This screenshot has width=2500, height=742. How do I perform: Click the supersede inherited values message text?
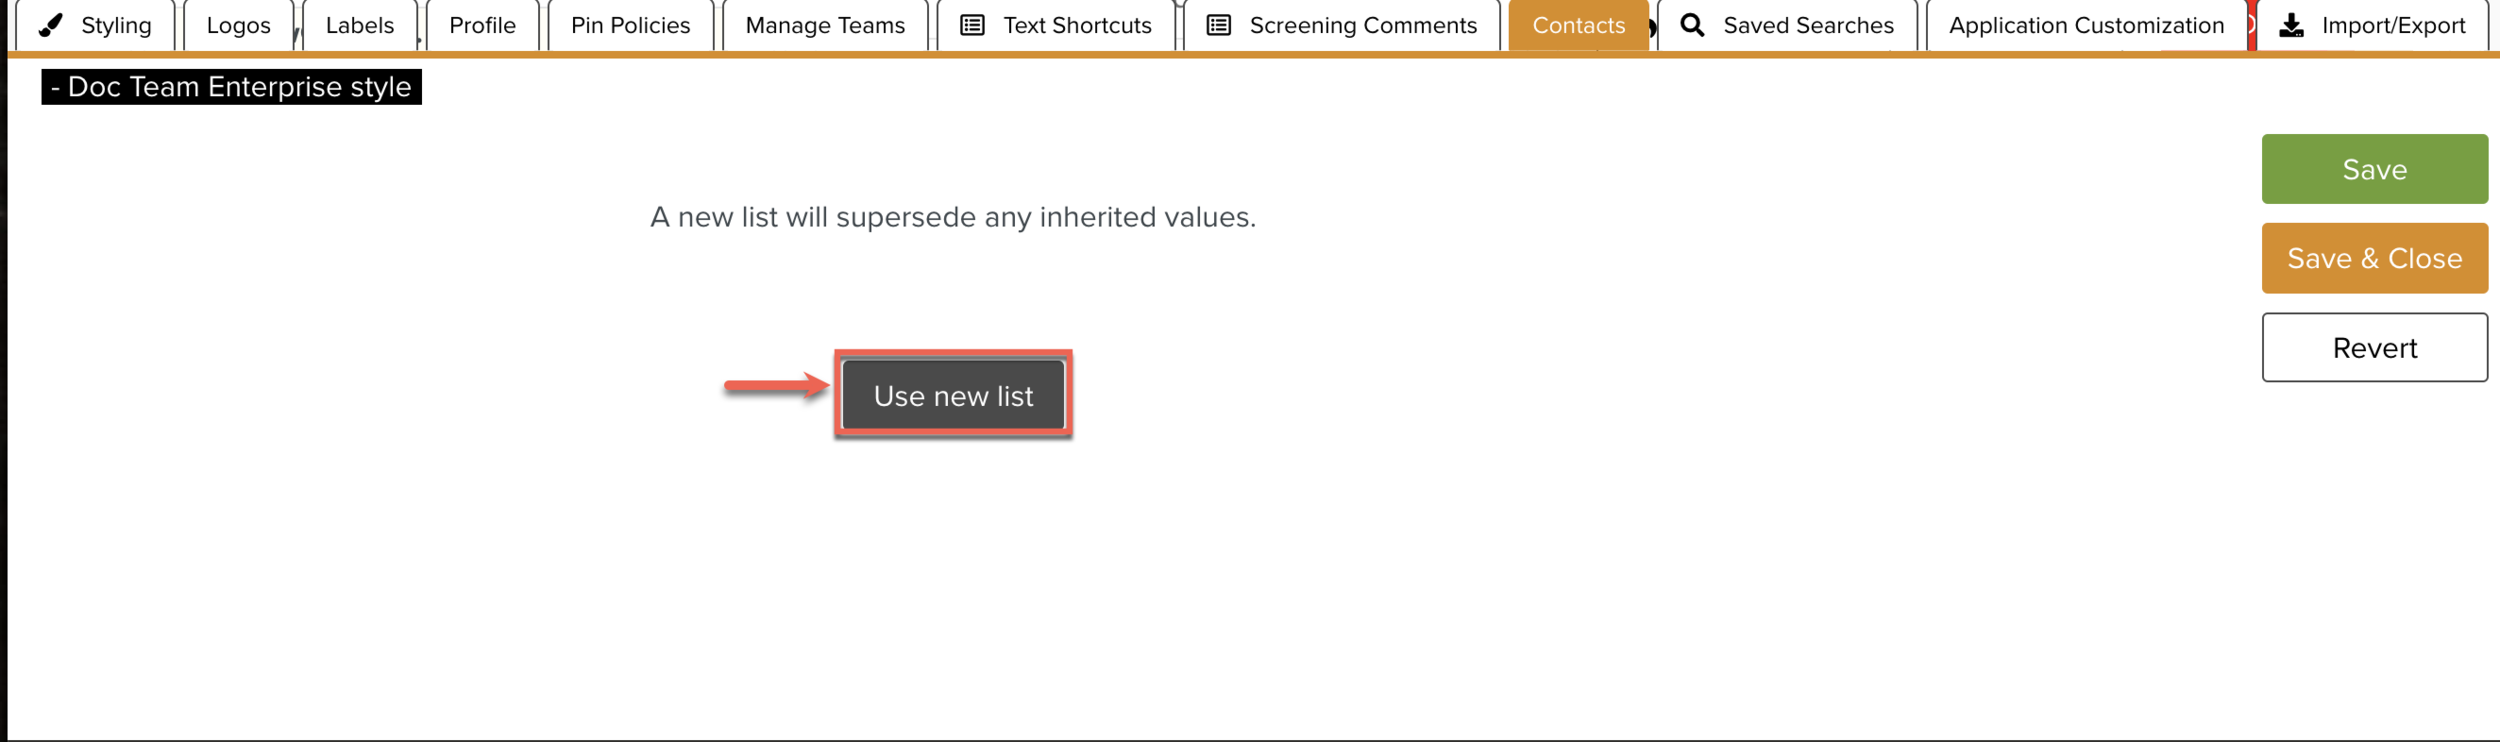952,217
